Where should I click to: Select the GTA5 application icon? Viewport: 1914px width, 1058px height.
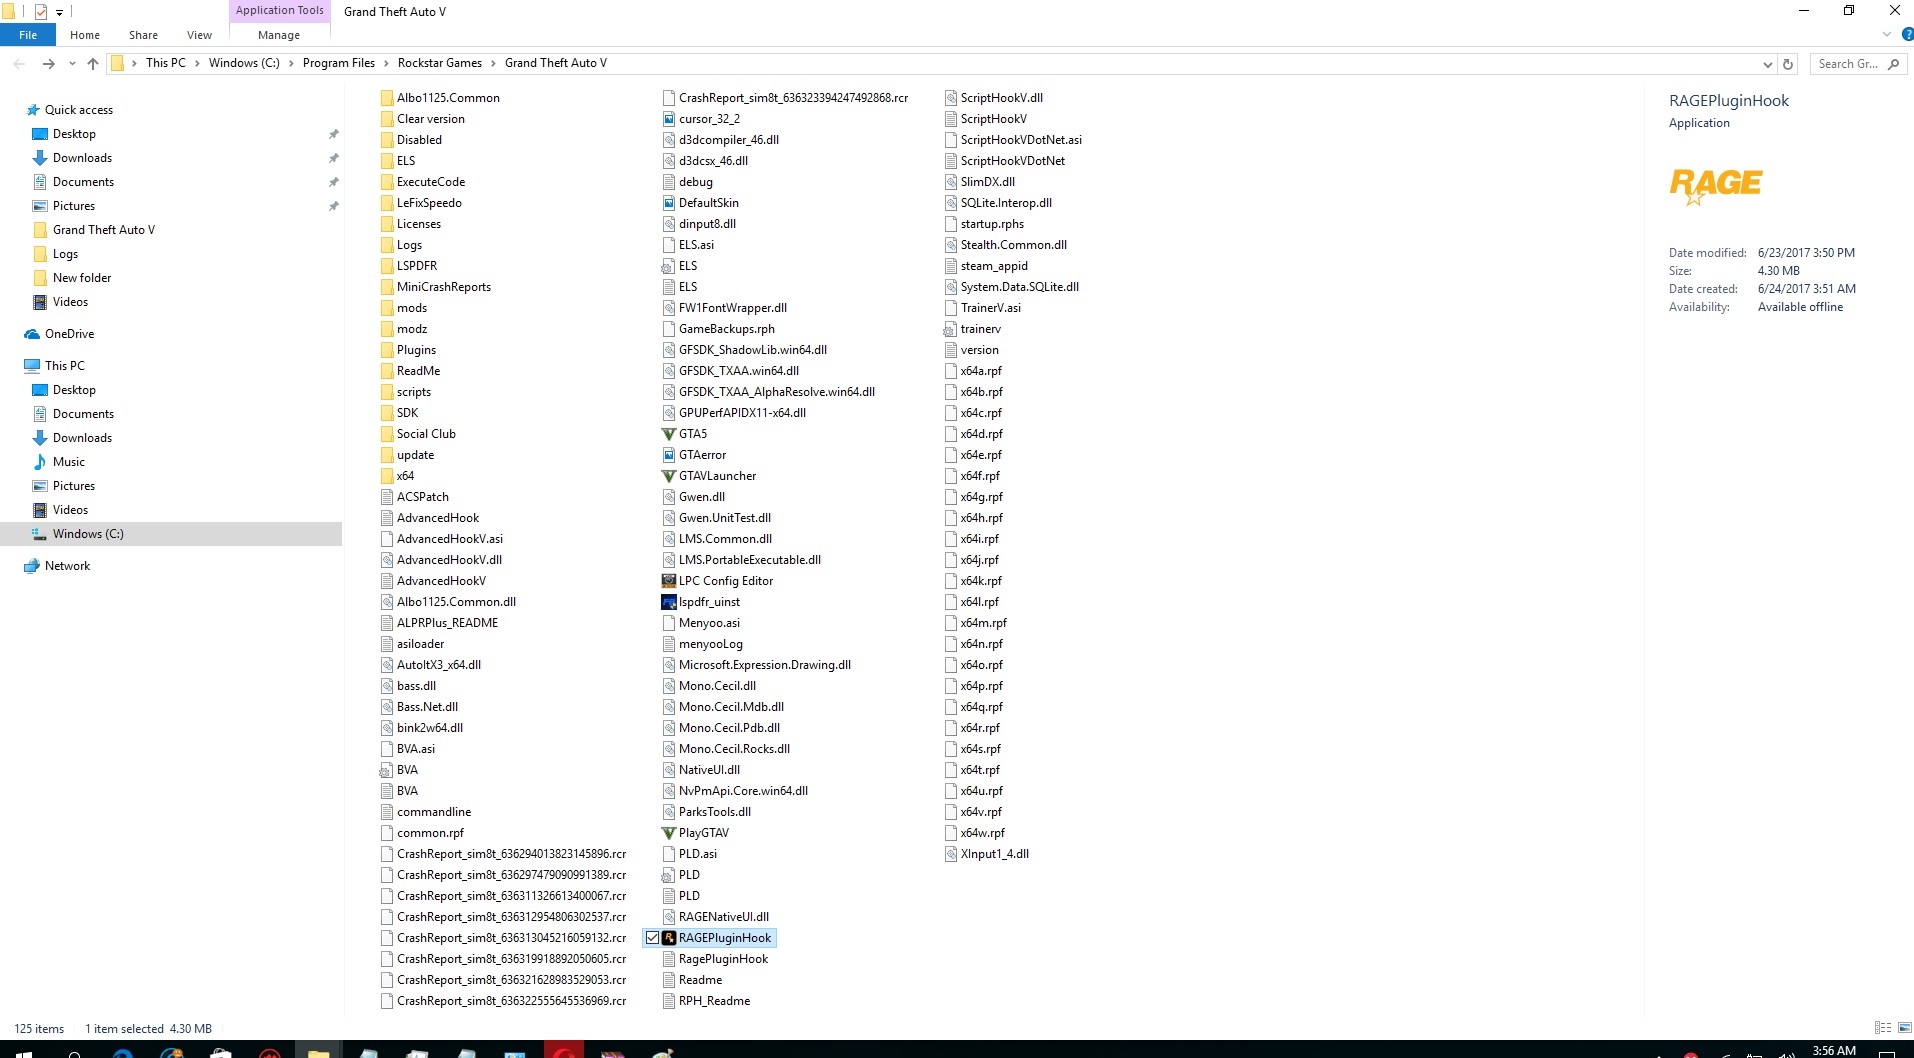tap(669, 434)
